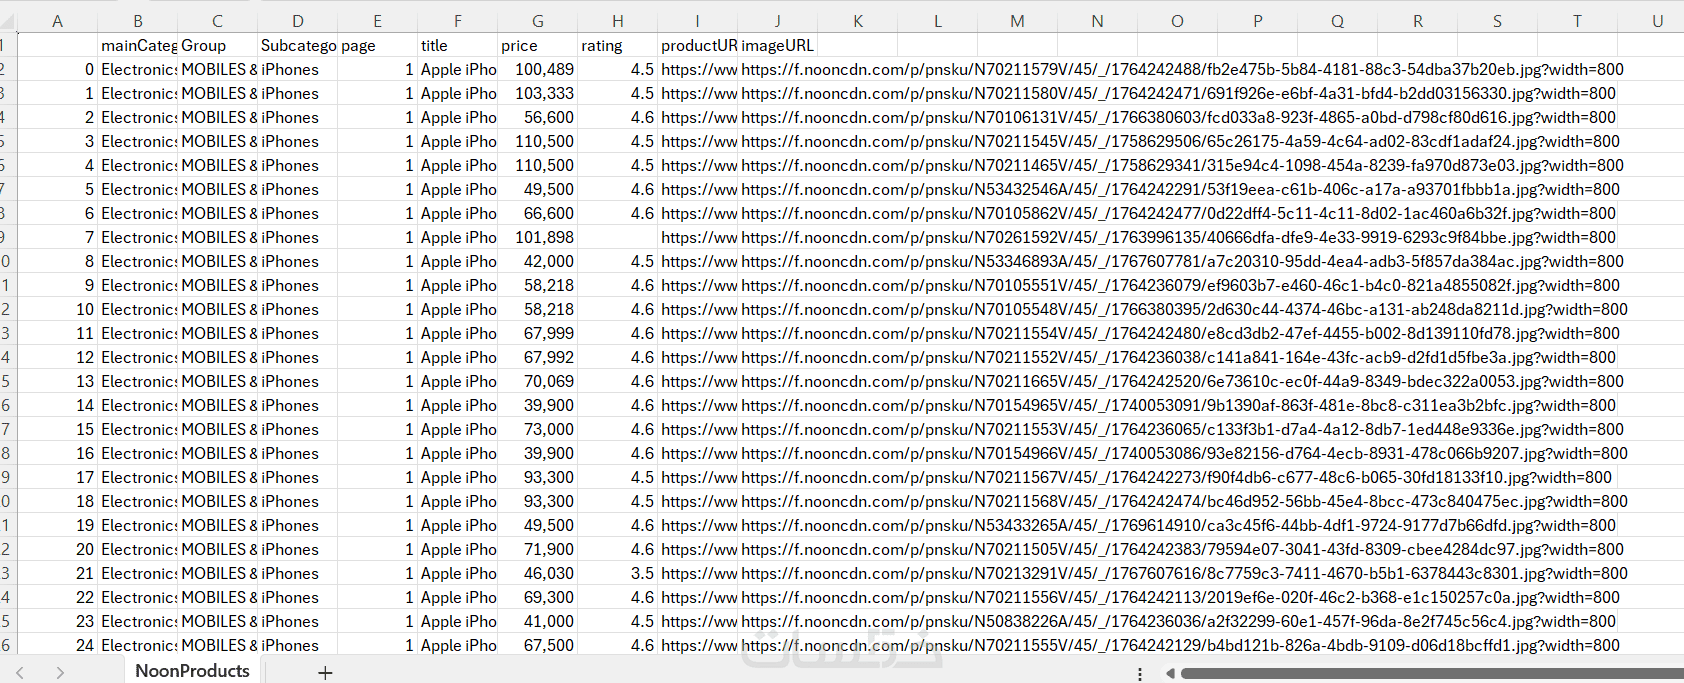
Task: Select the empty rating cell beside 101,898
Action: pos(618,237)
